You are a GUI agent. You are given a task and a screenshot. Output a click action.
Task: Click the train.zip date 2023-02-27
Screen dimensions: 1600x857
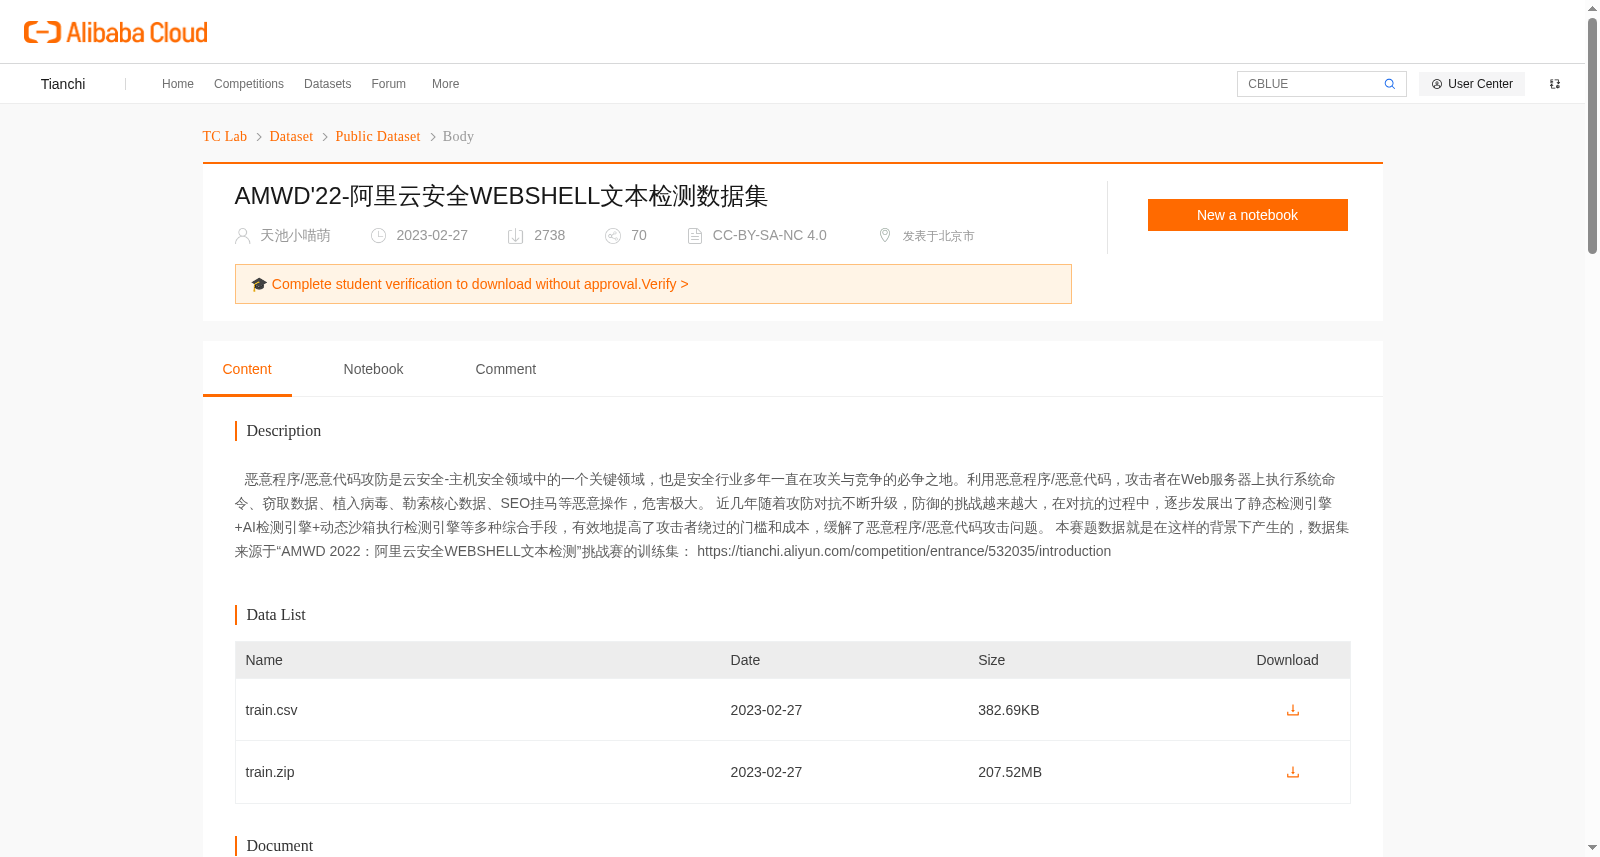766,772
